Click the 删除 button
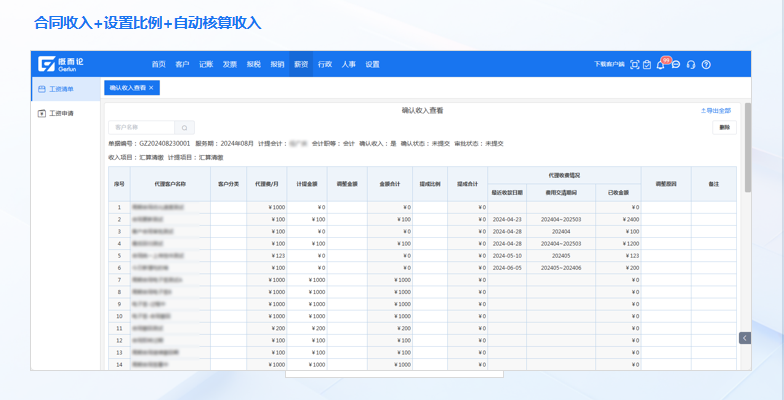This screenshot has height=400, width=784. pos(724,127)
